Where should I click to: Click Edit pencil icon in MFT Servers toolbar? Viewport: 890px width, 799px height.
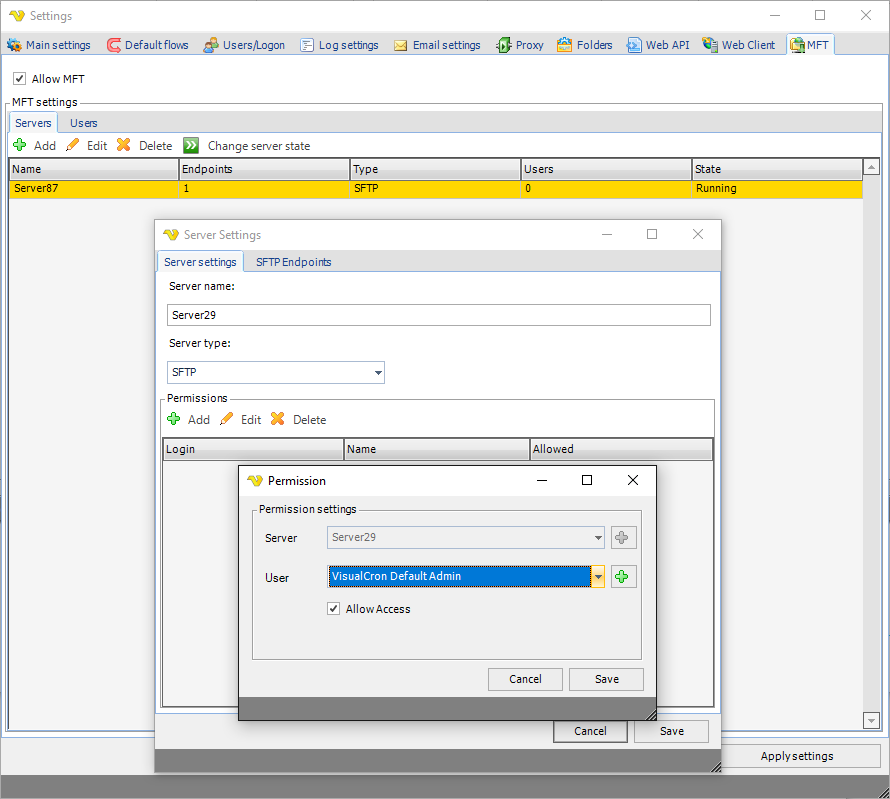[72, 146]
